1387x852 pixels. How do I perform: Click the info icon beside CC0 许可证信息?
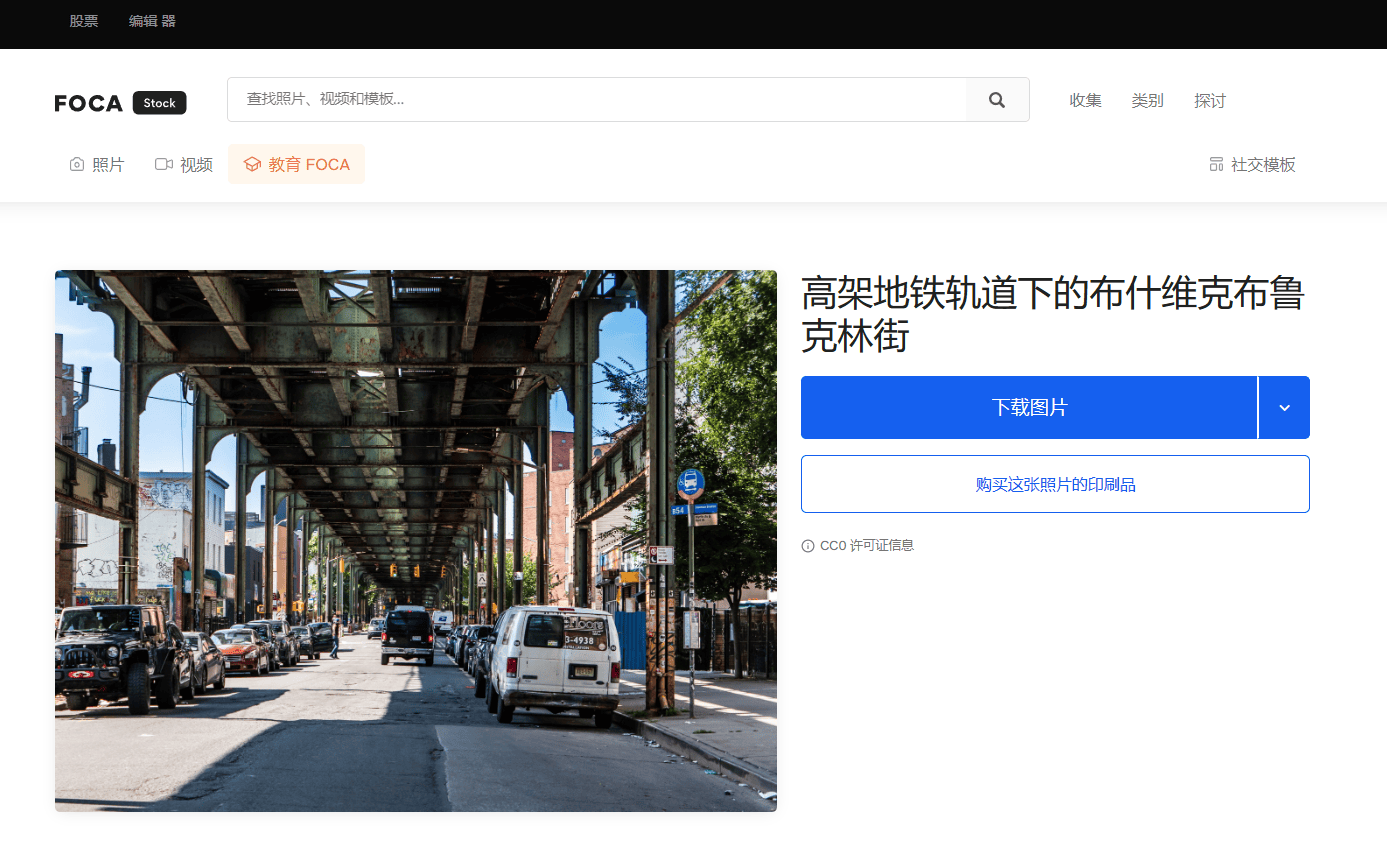click(x=808, y=546)
